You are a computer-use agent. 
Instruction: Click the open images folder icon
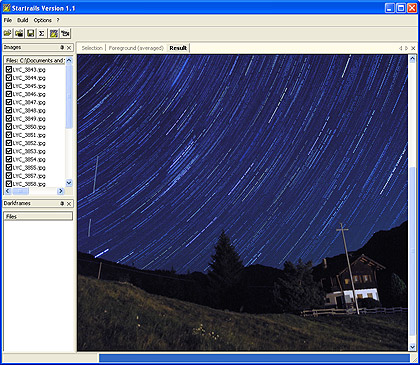[x=8, y=33]
